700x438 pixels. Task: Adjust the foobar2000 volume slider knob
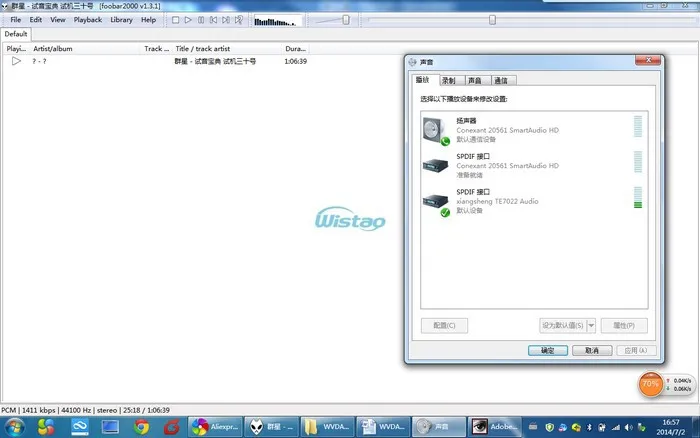[x=346, y=20]
